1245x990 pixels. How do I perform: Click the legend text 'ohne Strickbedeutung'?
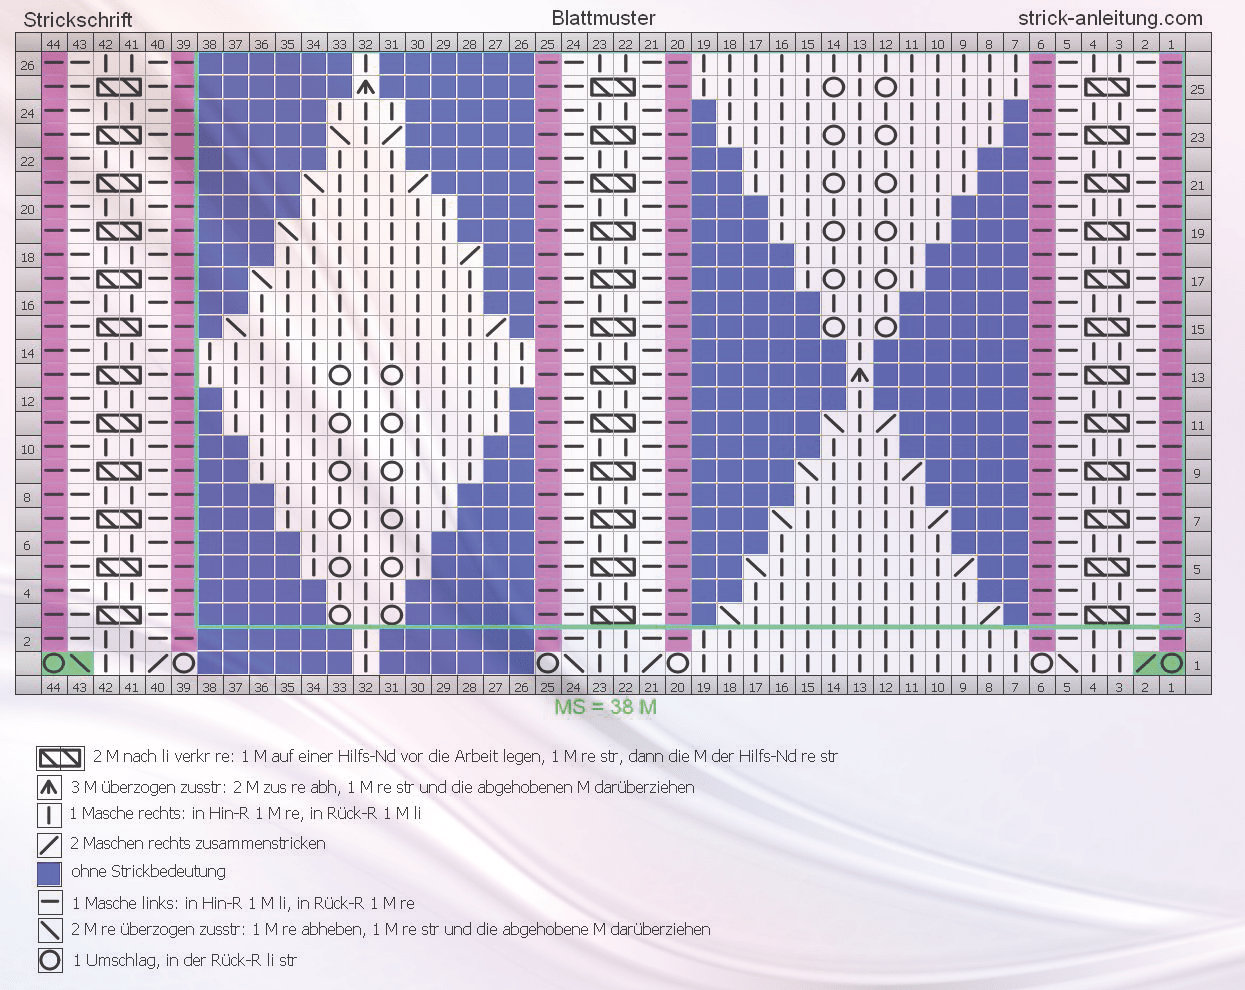coord(148,871)
